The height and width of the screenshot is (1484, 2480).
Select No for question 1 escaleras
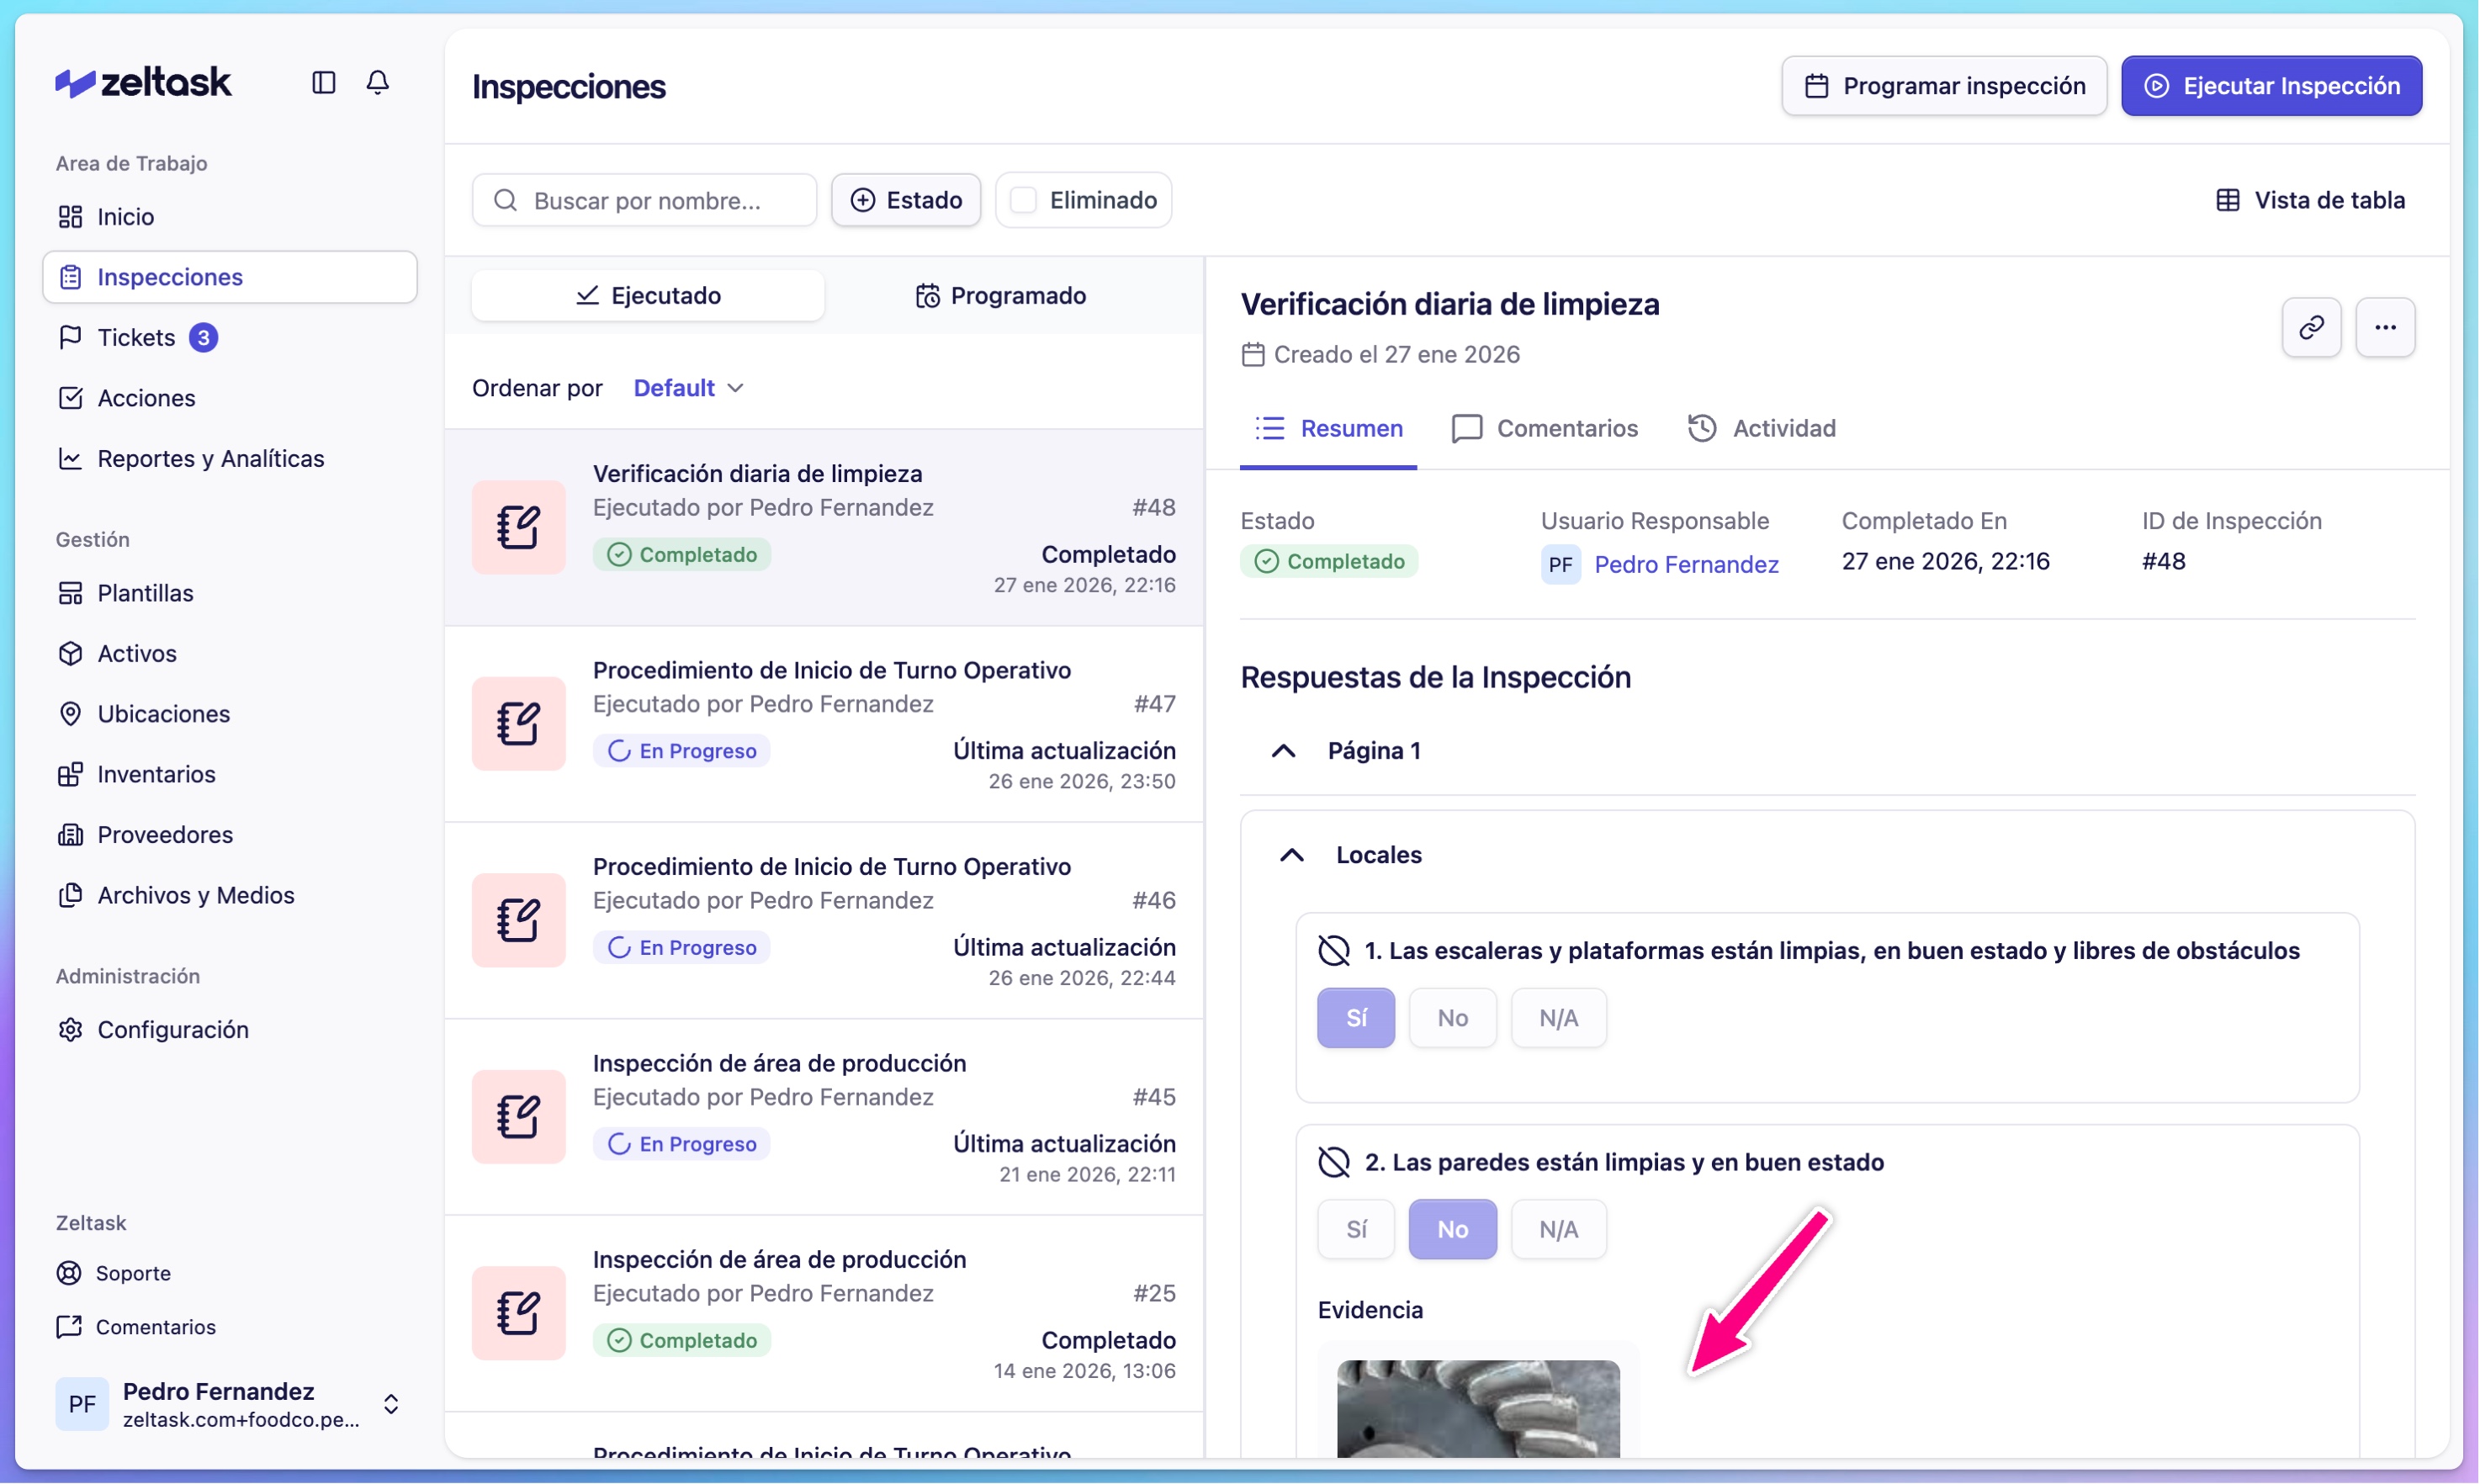tap(1452, 1018)
